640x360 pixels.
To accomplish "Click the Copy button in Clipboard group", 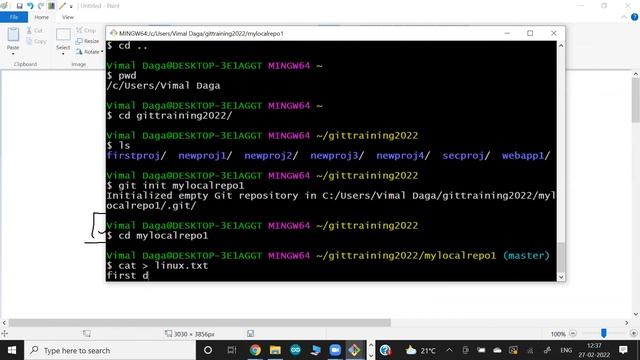I will tap(36, 41).
